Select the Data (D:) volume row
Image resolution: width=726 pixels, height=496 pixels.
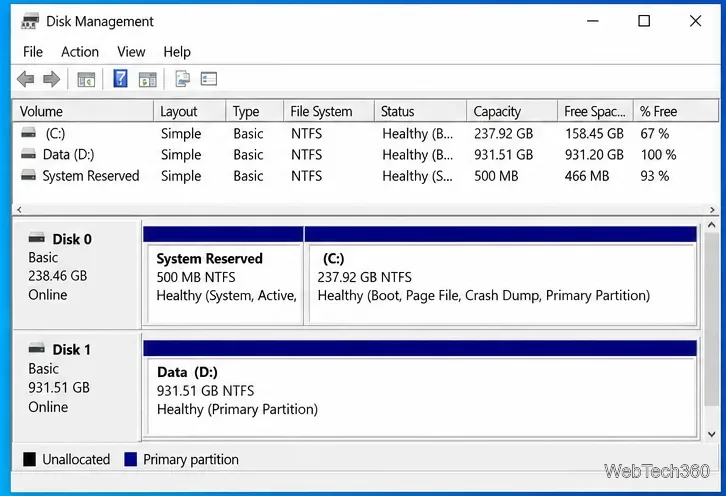tap(366, 155)
